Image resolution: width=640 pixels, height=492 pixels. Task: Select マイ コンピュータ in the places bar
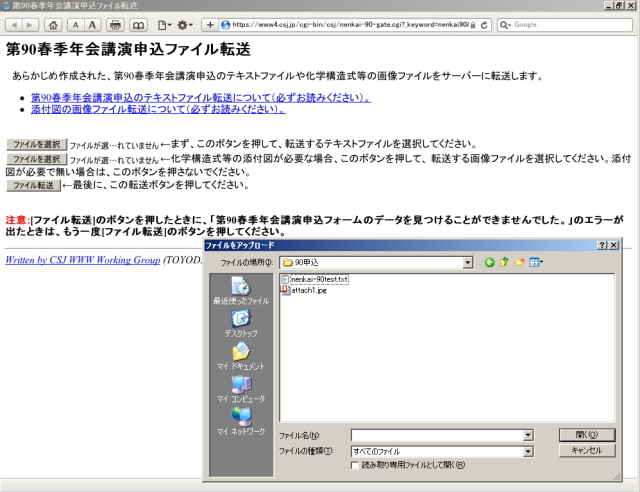tap(240, 389)
